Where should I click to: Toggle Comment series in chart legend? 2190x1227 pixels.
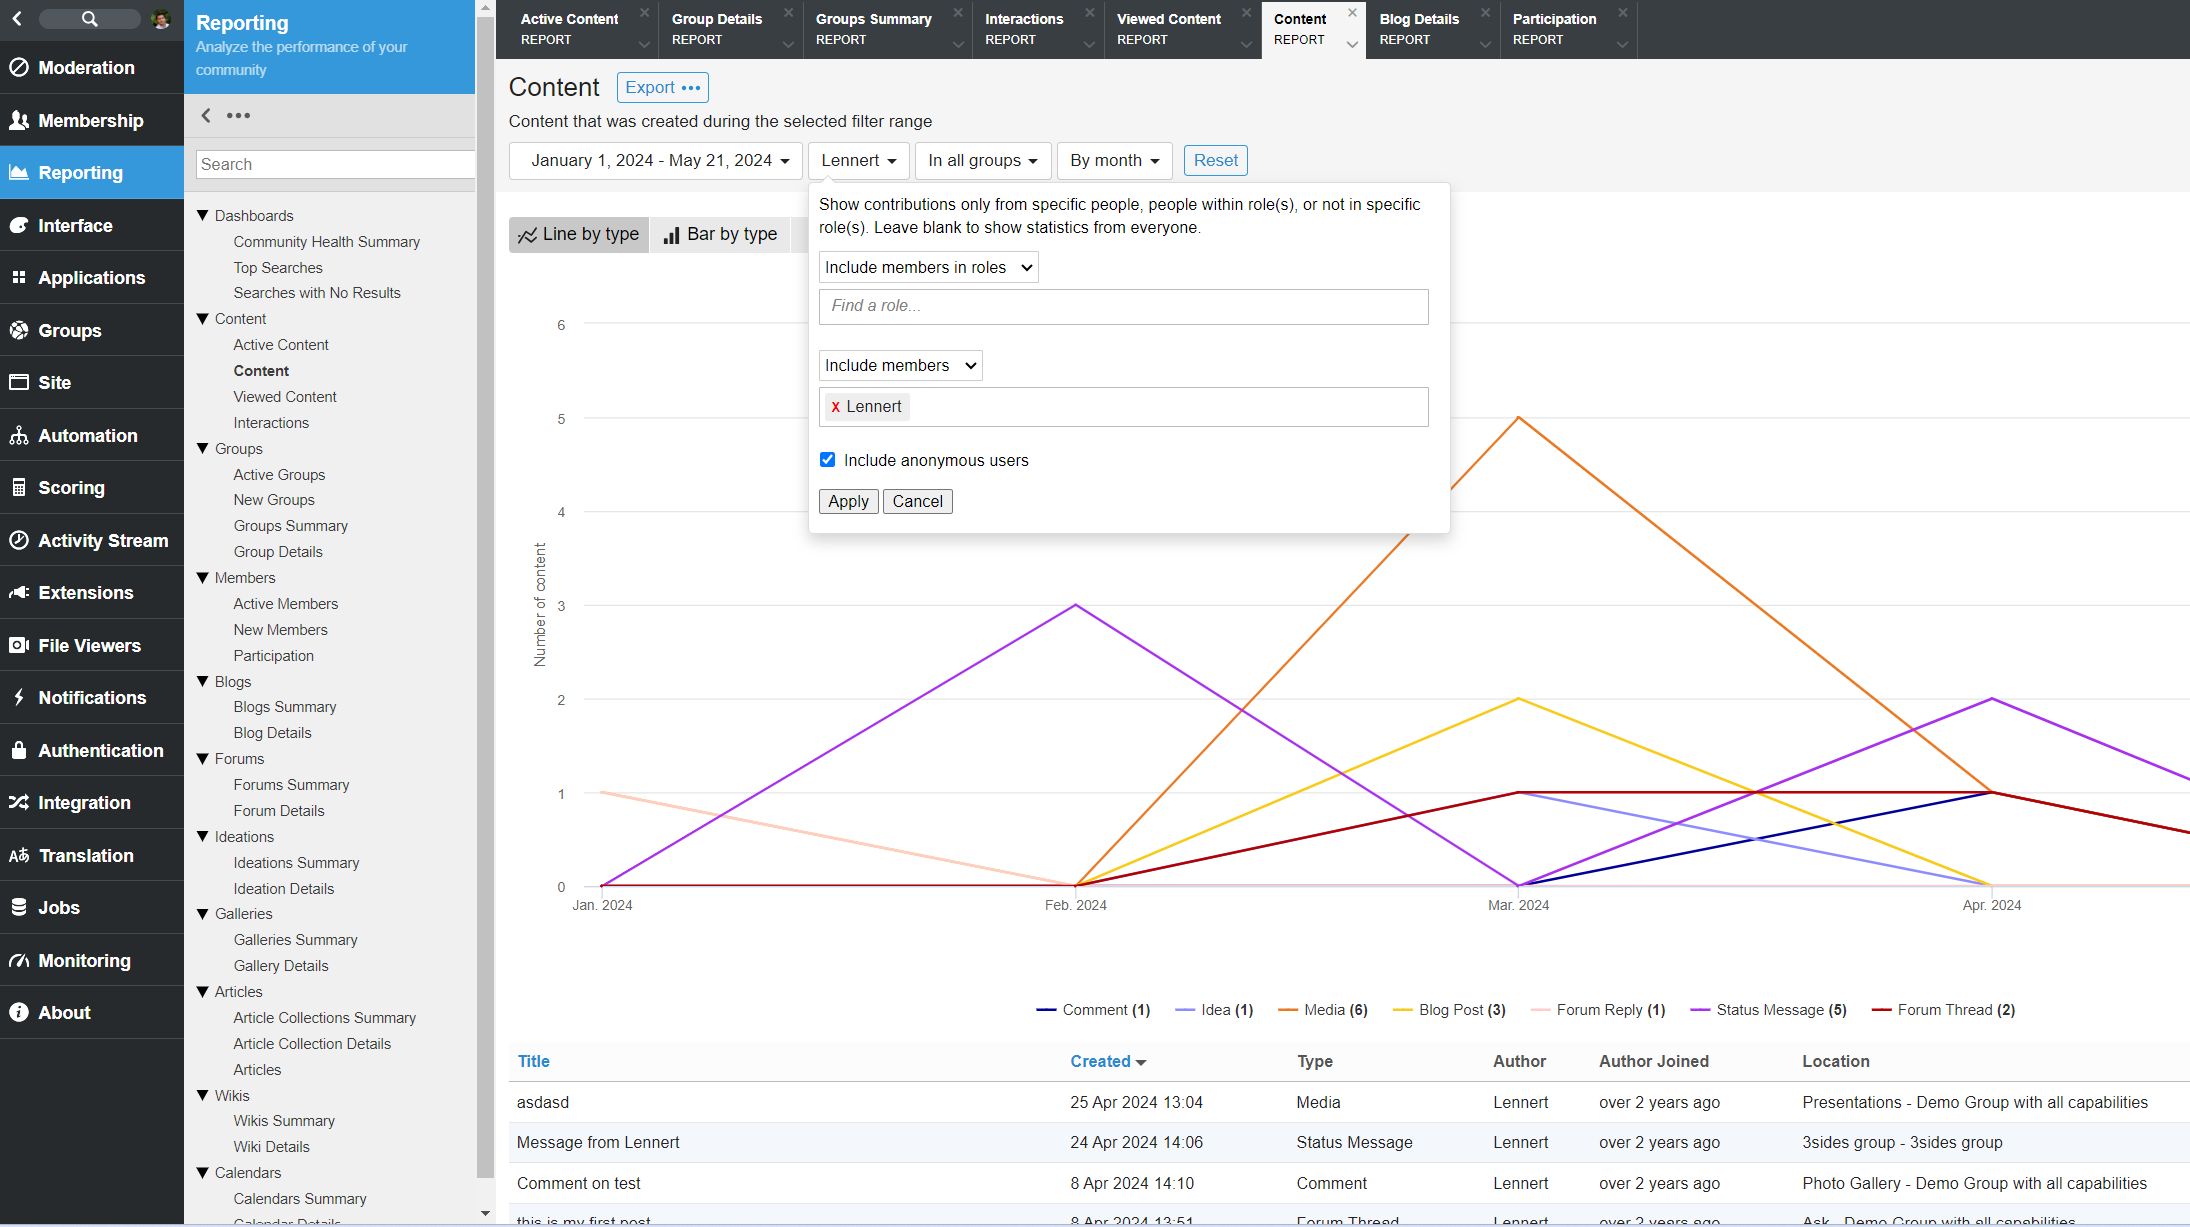[x=1093, y=1010]
